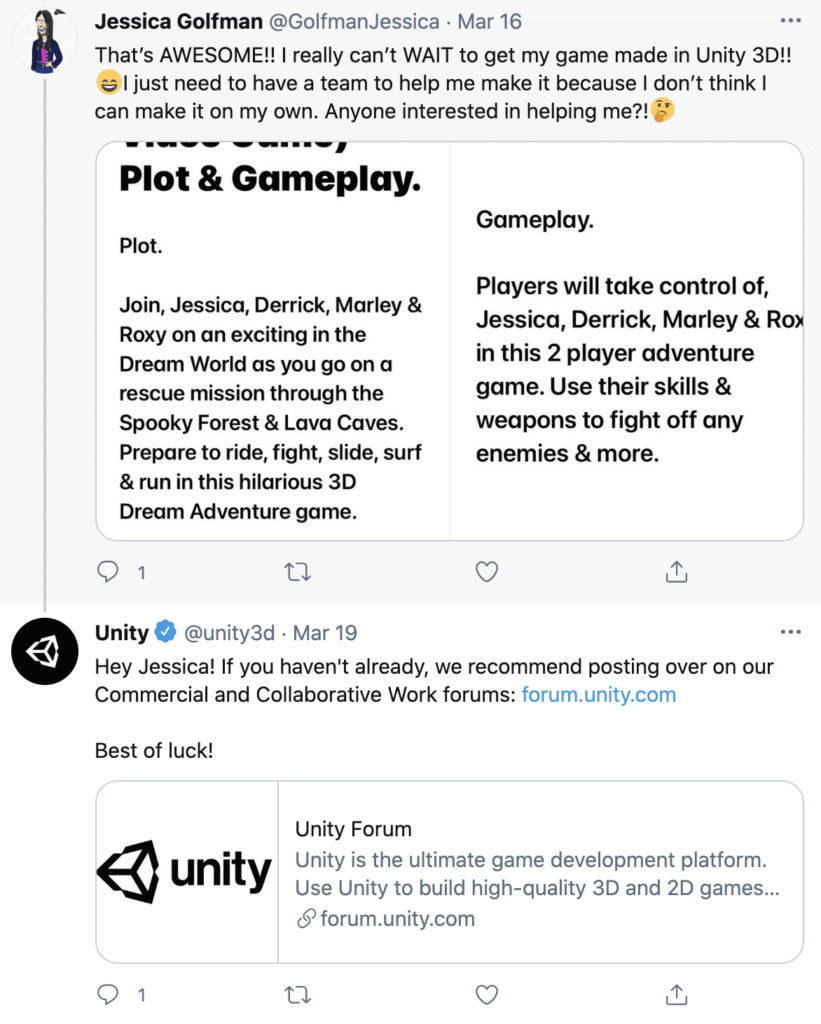Open the Unity account avatar
The image size is (821, 1024).
click(x=45, y=652)
